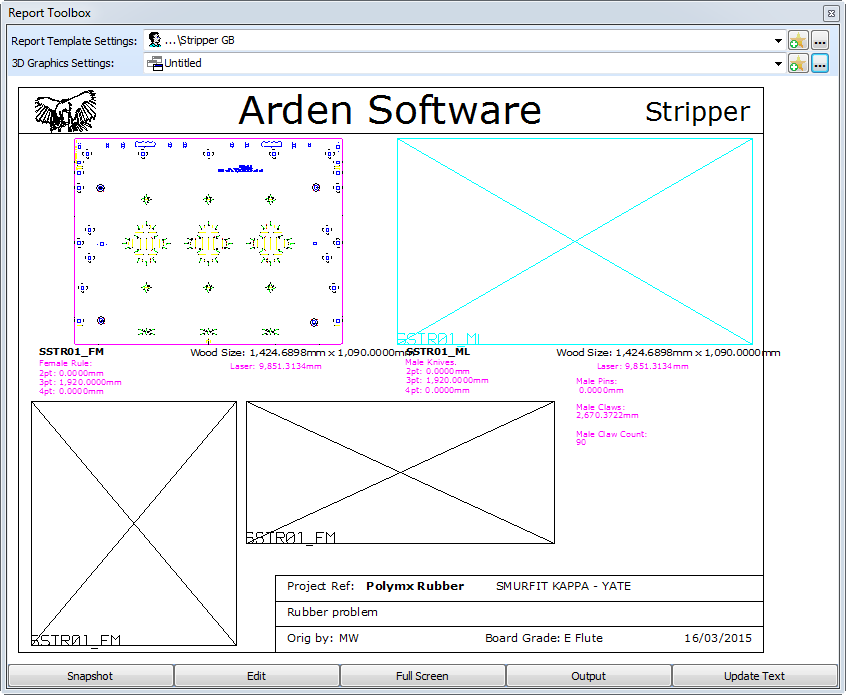846x695 pixels.
Task: Select the colored SSTR01_FM stripper board preview
Action: (208, 241)
